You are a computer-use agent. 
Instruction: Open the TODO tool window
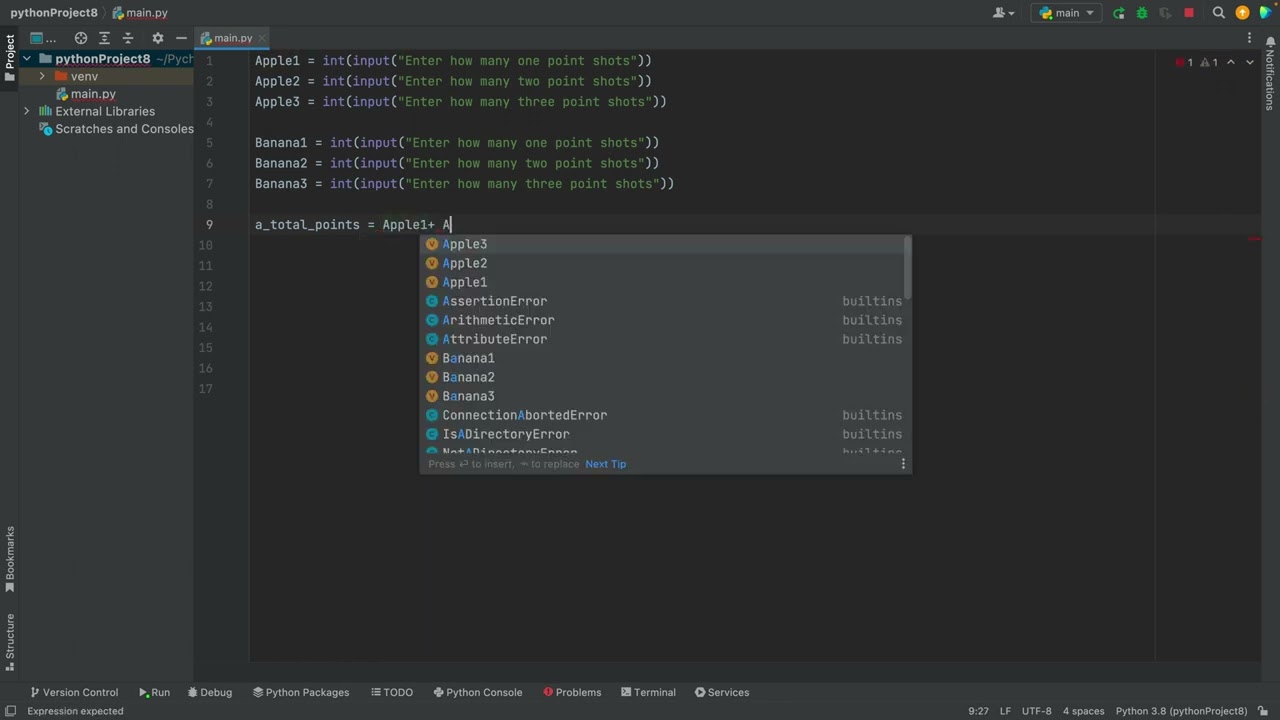point(391,692)
